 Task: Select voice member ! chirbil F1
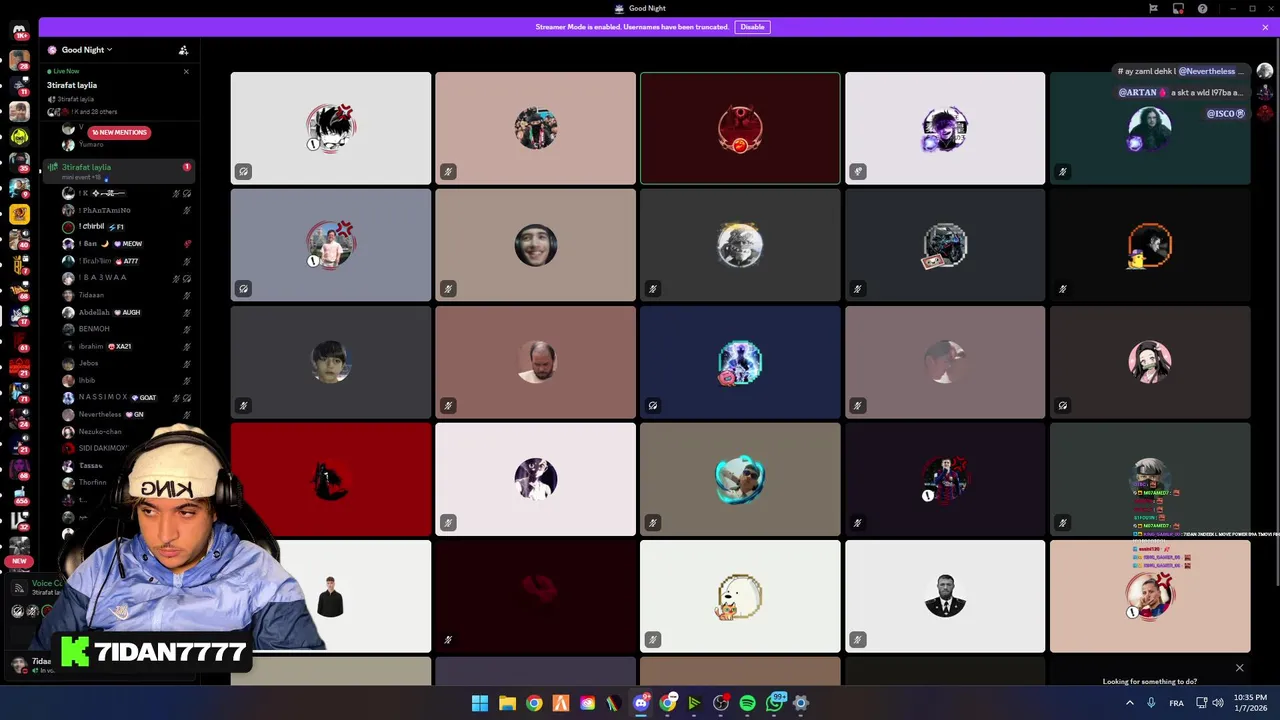click(126, 227)
